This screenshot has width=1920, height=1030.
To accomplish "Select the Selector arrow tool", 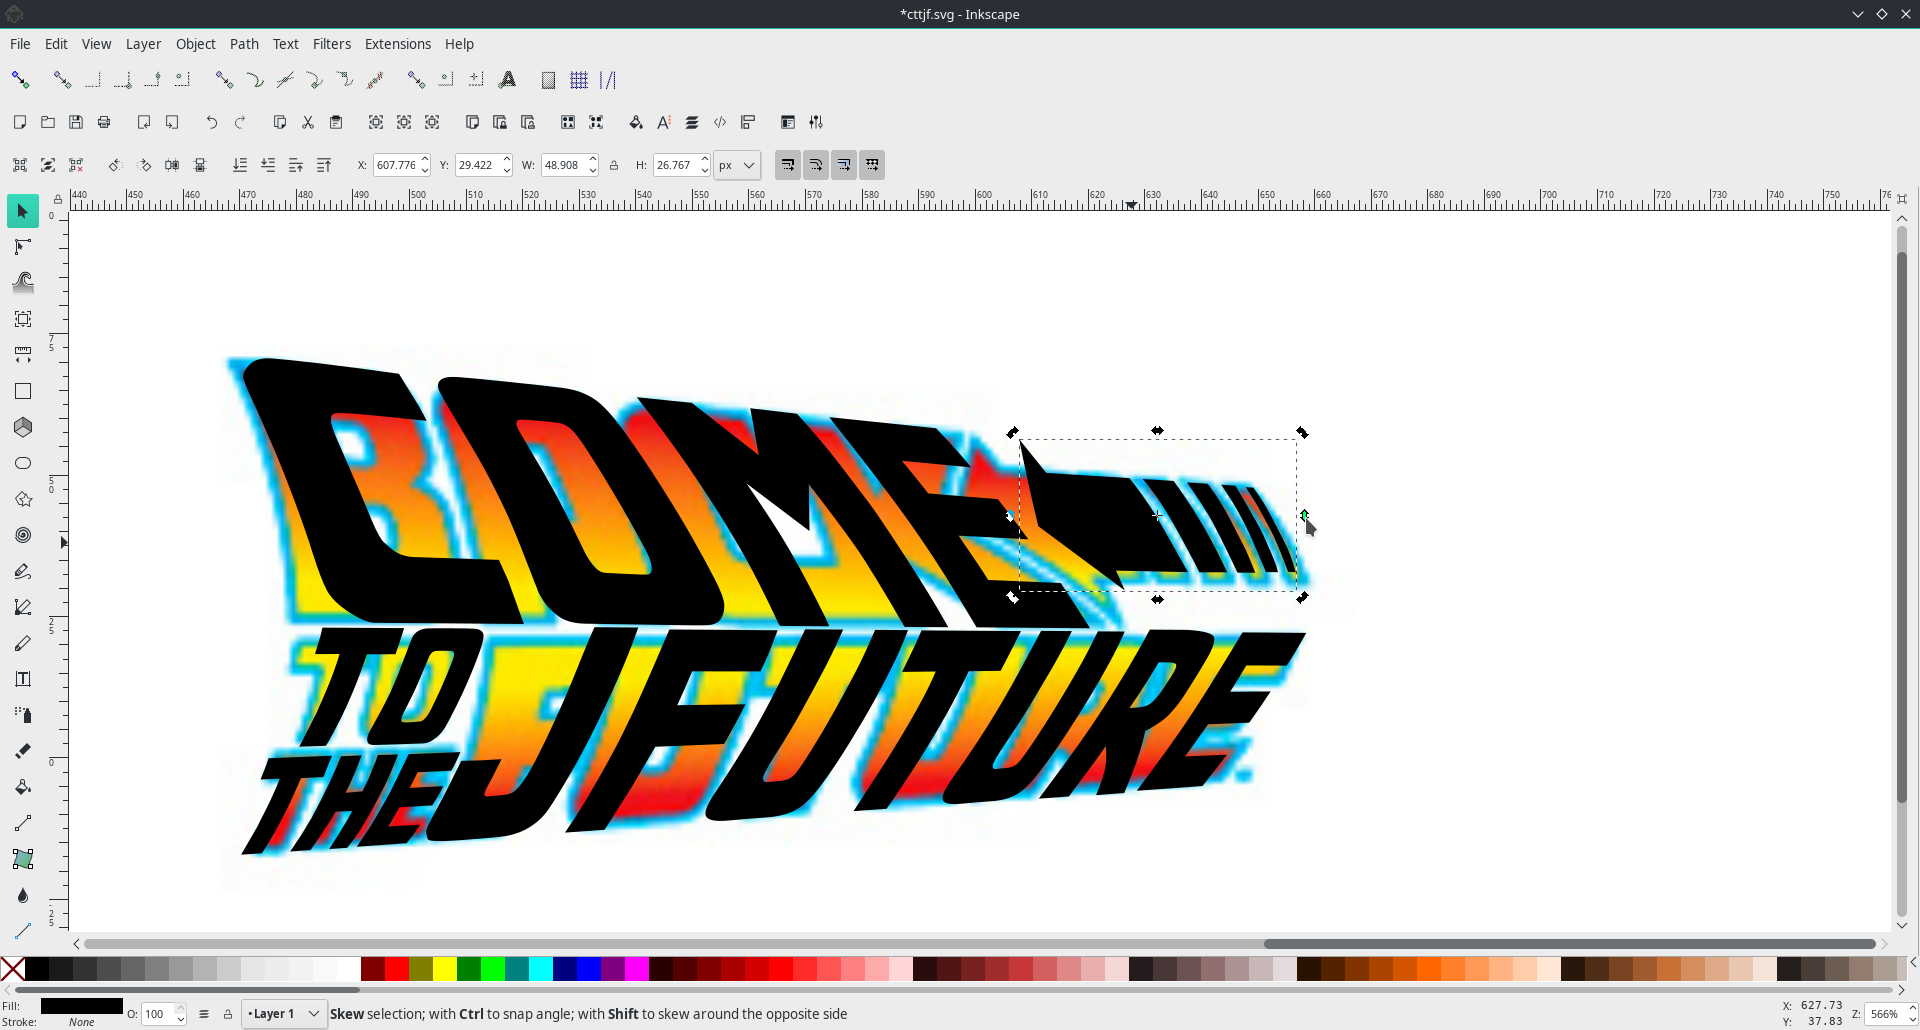I will coord(22,211).
